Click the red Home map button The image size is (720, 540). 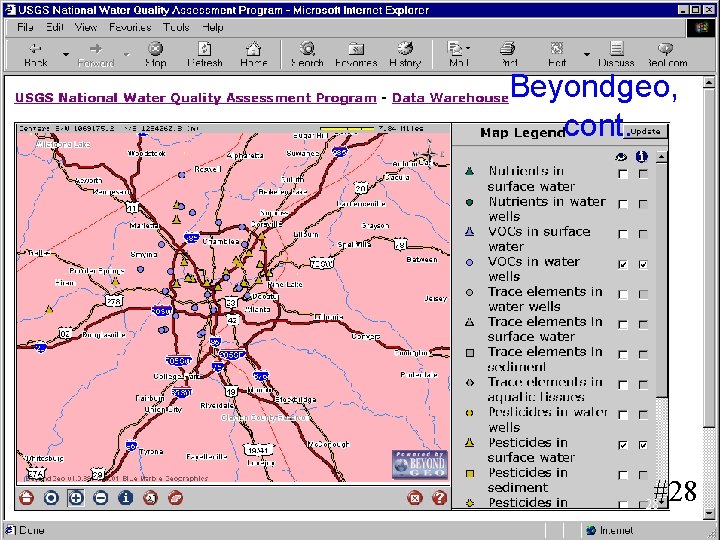click(27, 498)
